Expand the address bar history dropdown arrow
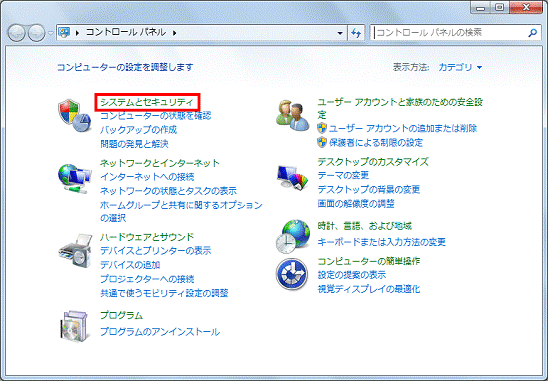 click(x=340, y=33)
